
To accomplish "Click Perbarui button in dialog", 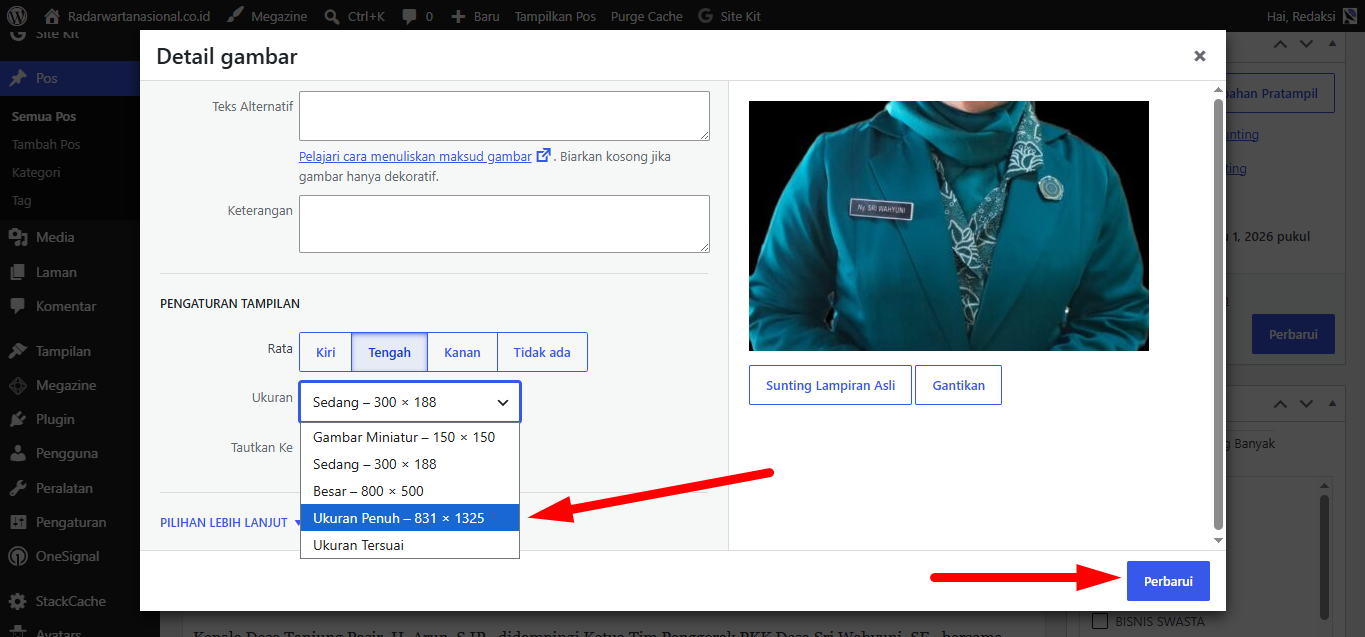I will click(x=1168, y=581).
